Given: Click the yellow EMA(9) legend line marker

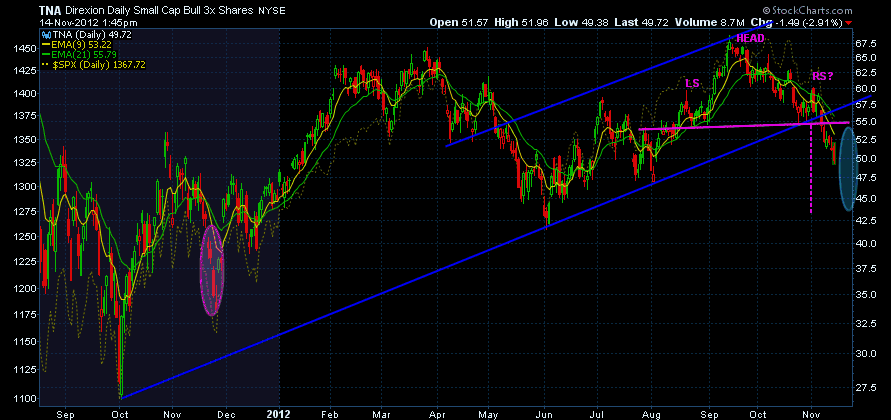Looking at the screenshot, I should pos(45,44).
